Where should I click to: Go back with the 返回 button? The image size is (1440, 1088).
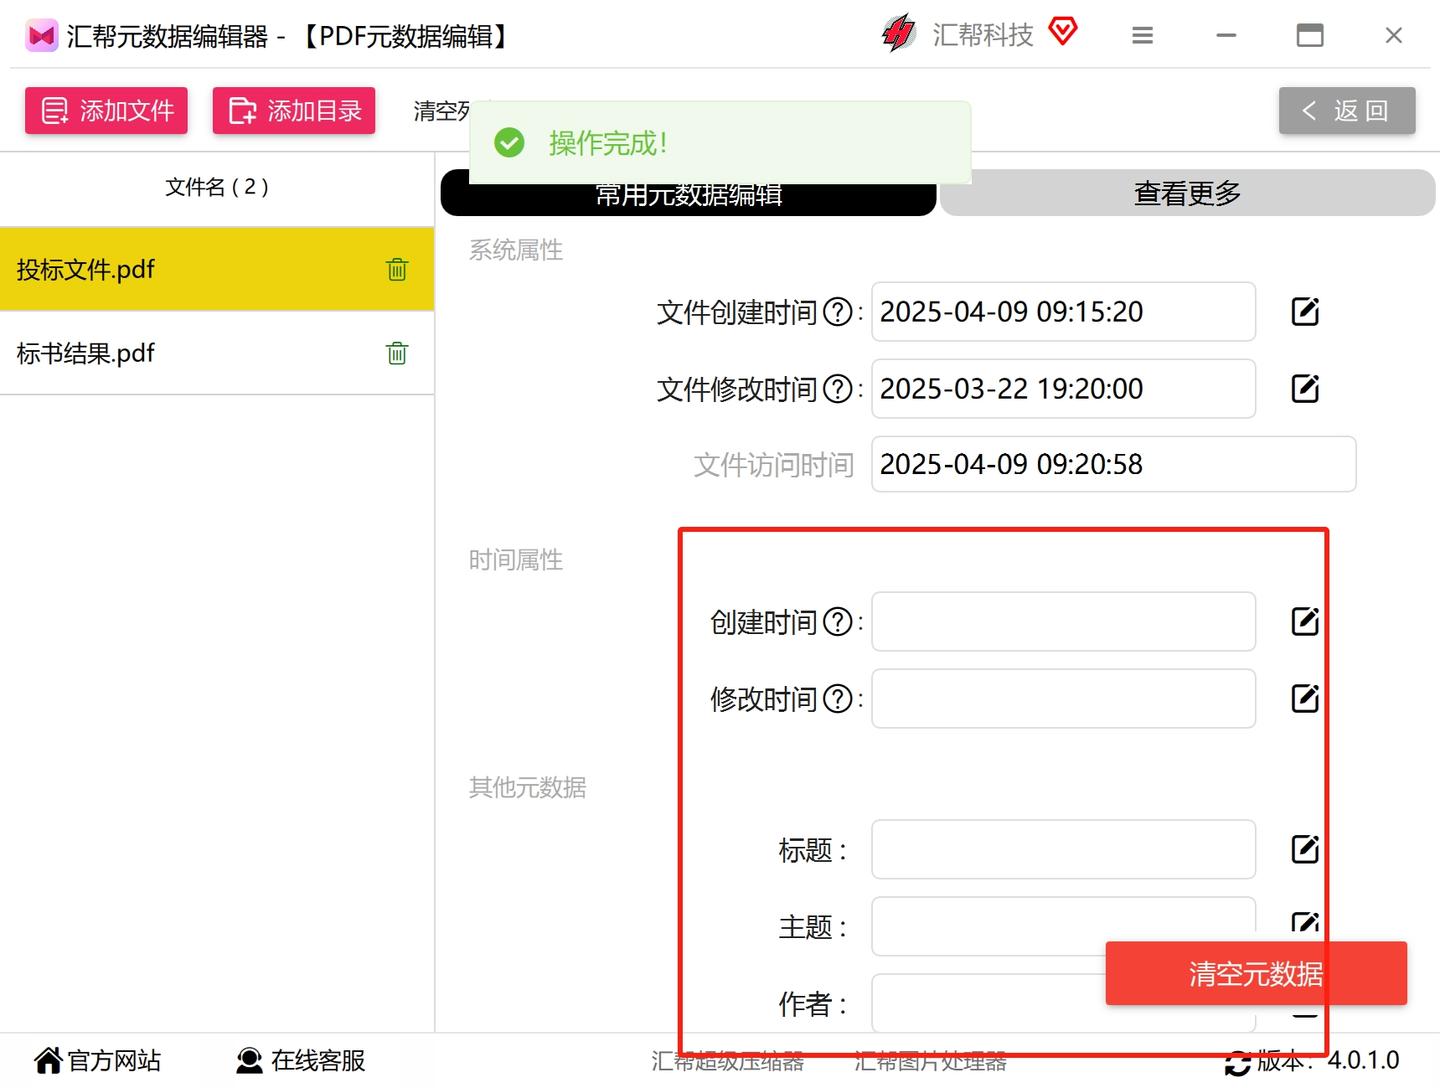(x=1347, y=110)
